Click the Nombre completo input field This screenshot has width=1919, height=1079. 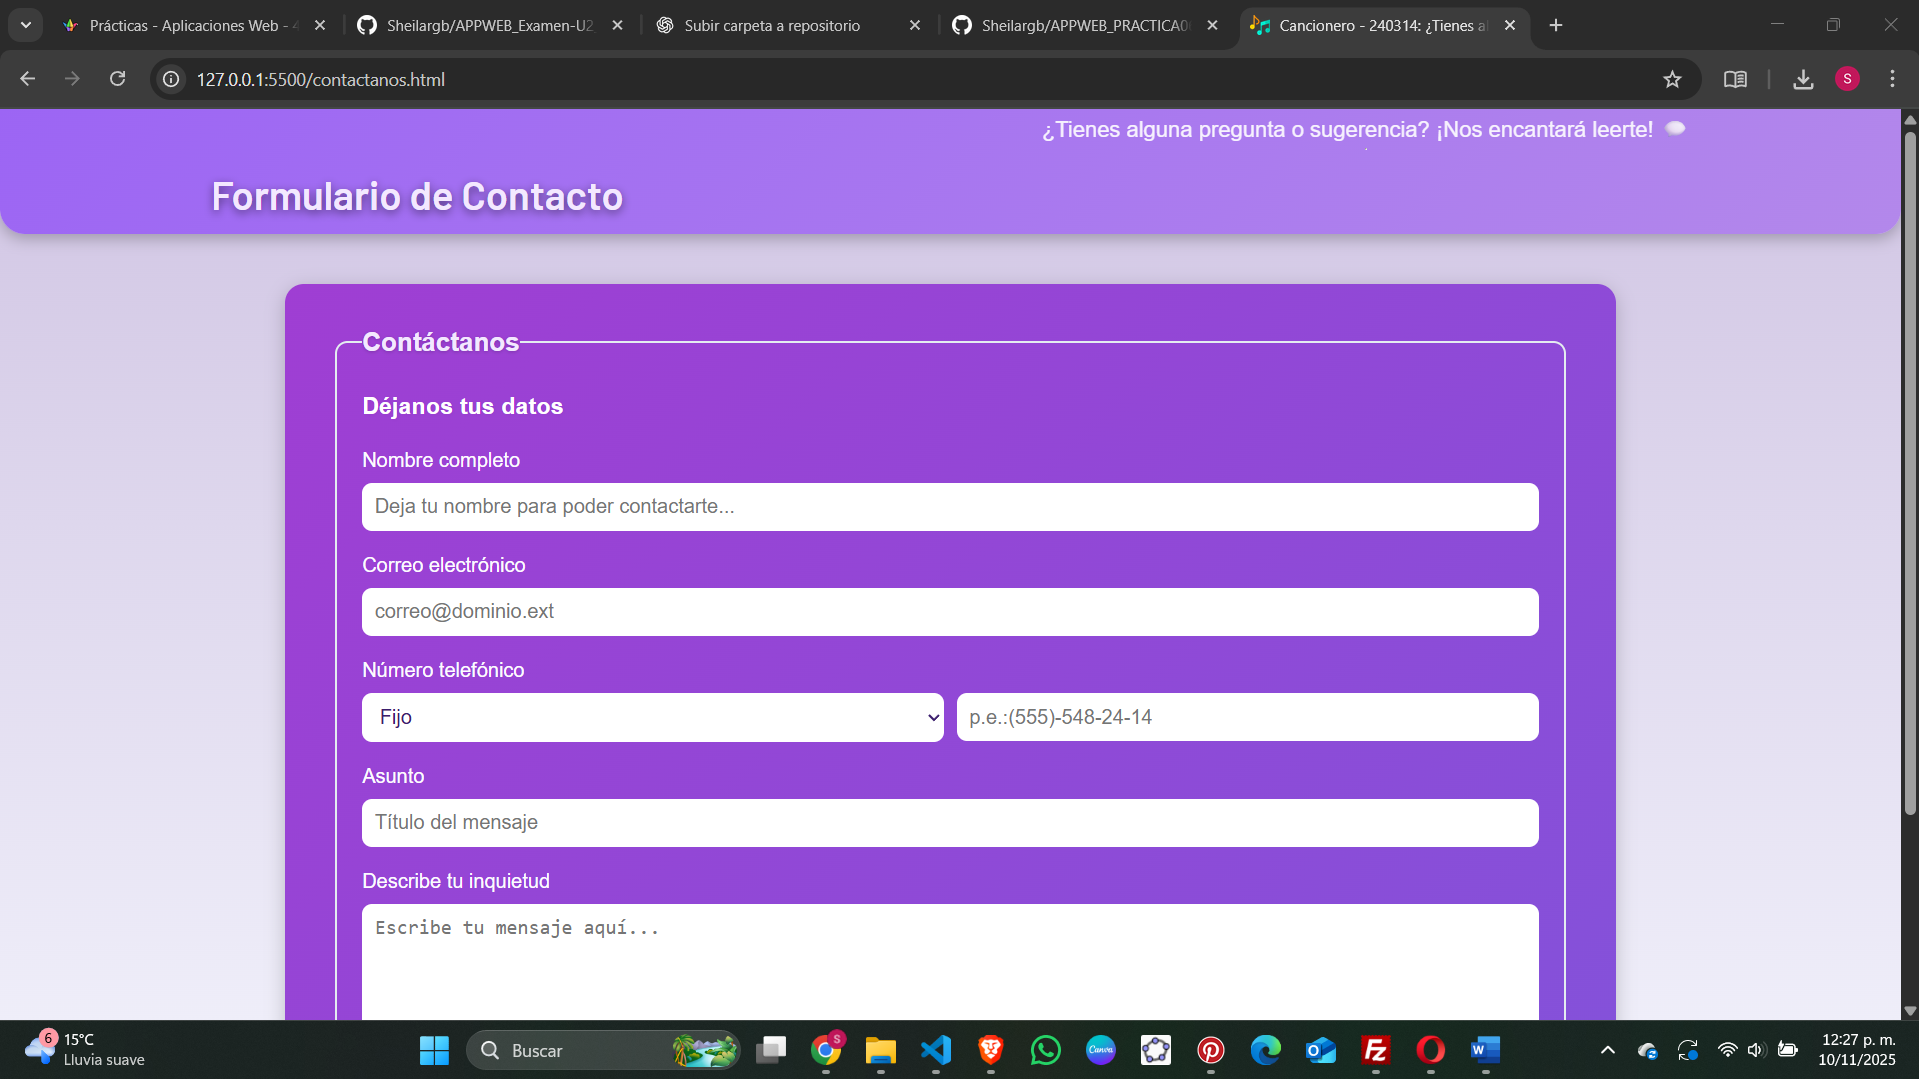tap(949, 507)
